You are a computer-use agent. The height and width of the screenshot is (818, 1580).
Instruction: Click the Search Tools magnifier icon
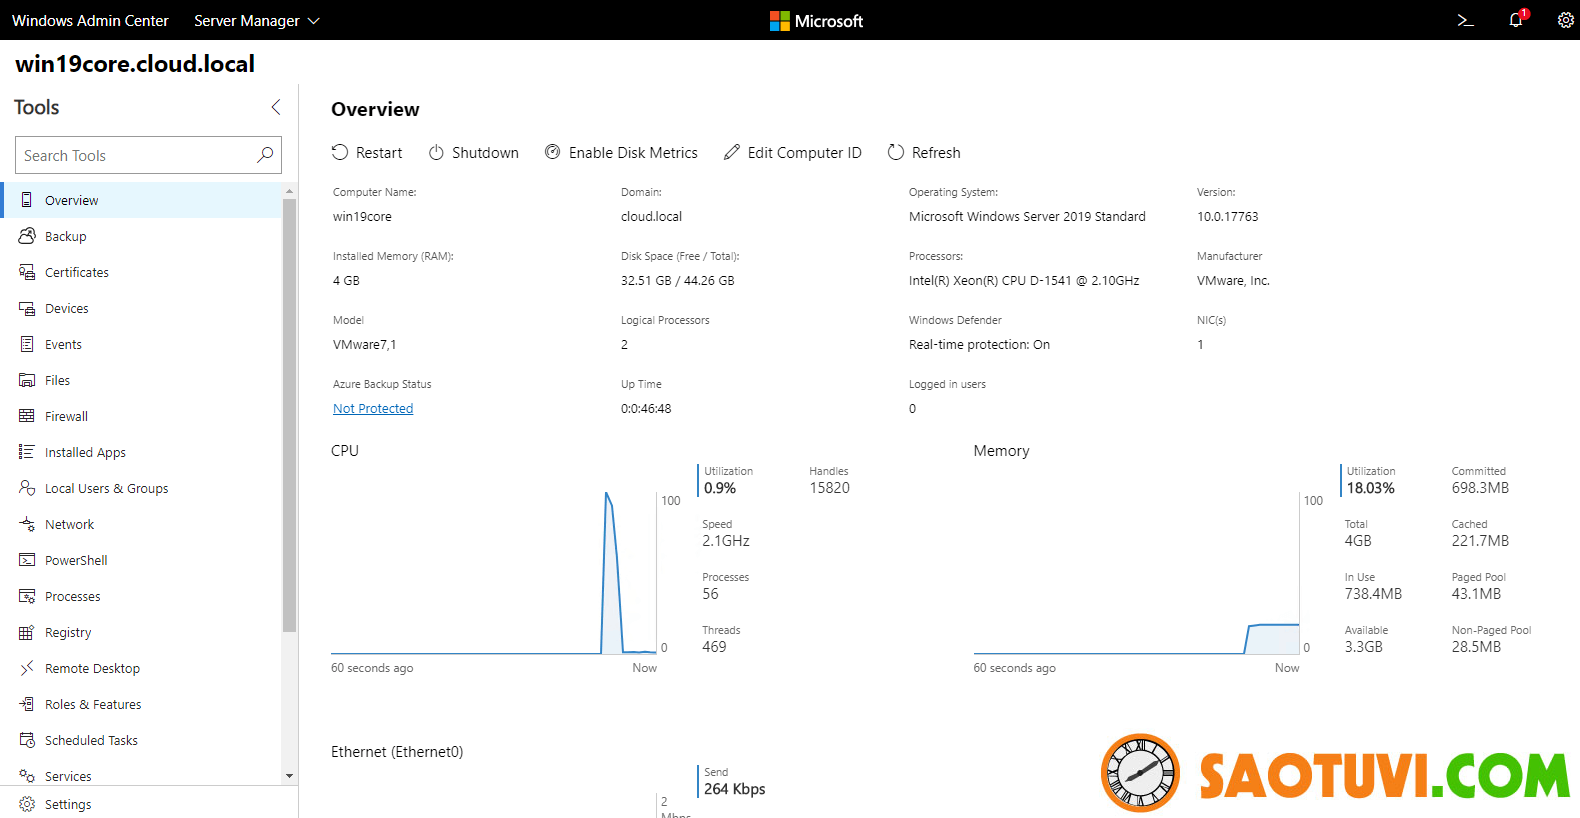pyautogui.click(x=264, y=155)
